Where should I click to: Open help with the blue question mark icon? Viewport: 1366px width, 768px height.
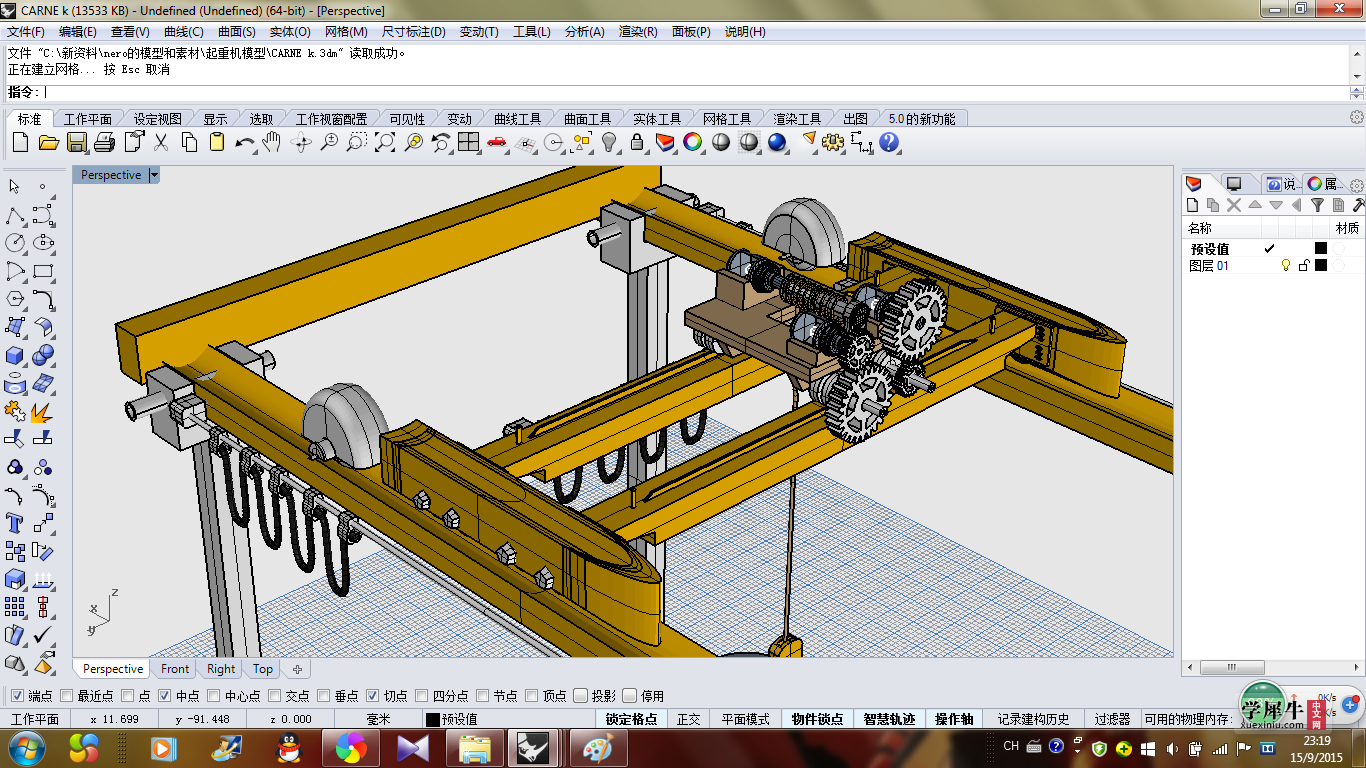pyautogui.click(x=890, y=143)
